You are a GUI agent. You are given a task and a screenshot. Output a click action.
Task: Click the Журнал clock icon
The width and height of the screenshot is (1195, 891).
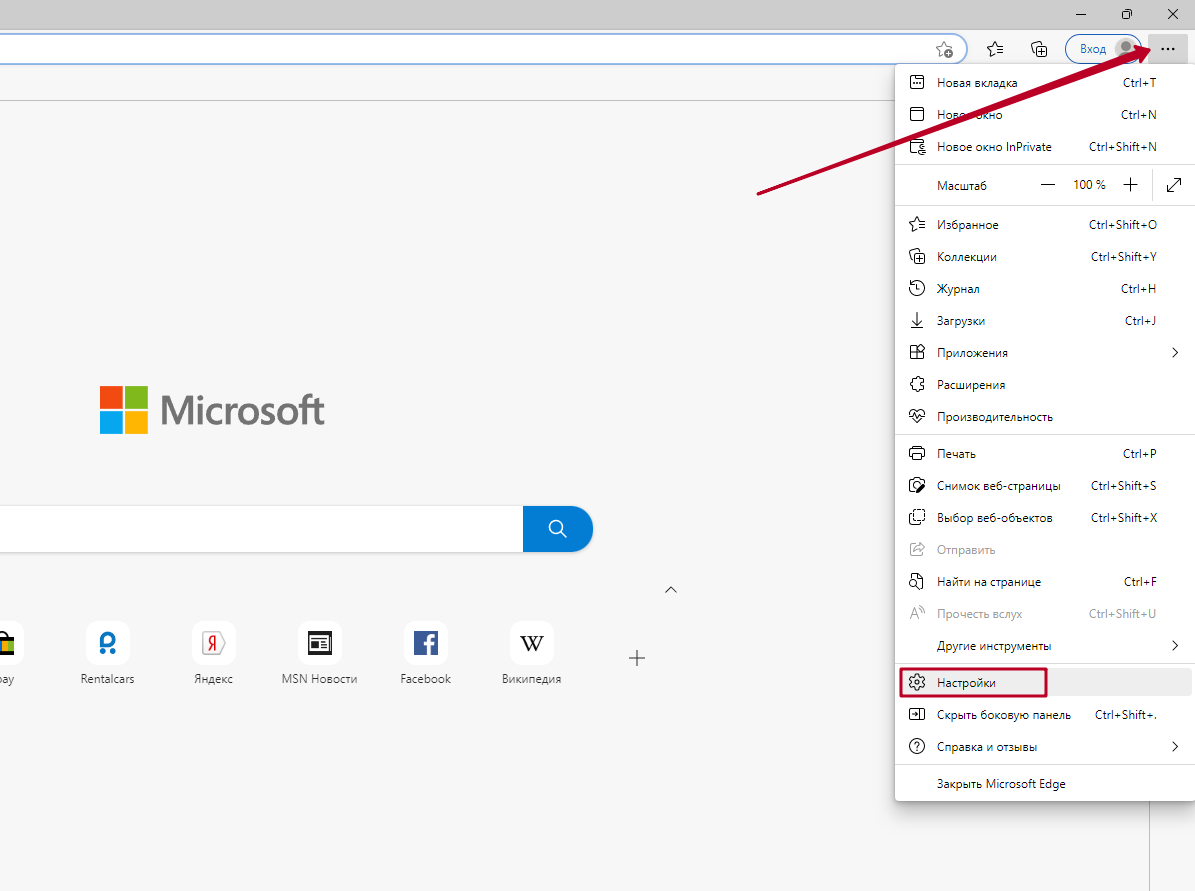[x=917, y=288]
